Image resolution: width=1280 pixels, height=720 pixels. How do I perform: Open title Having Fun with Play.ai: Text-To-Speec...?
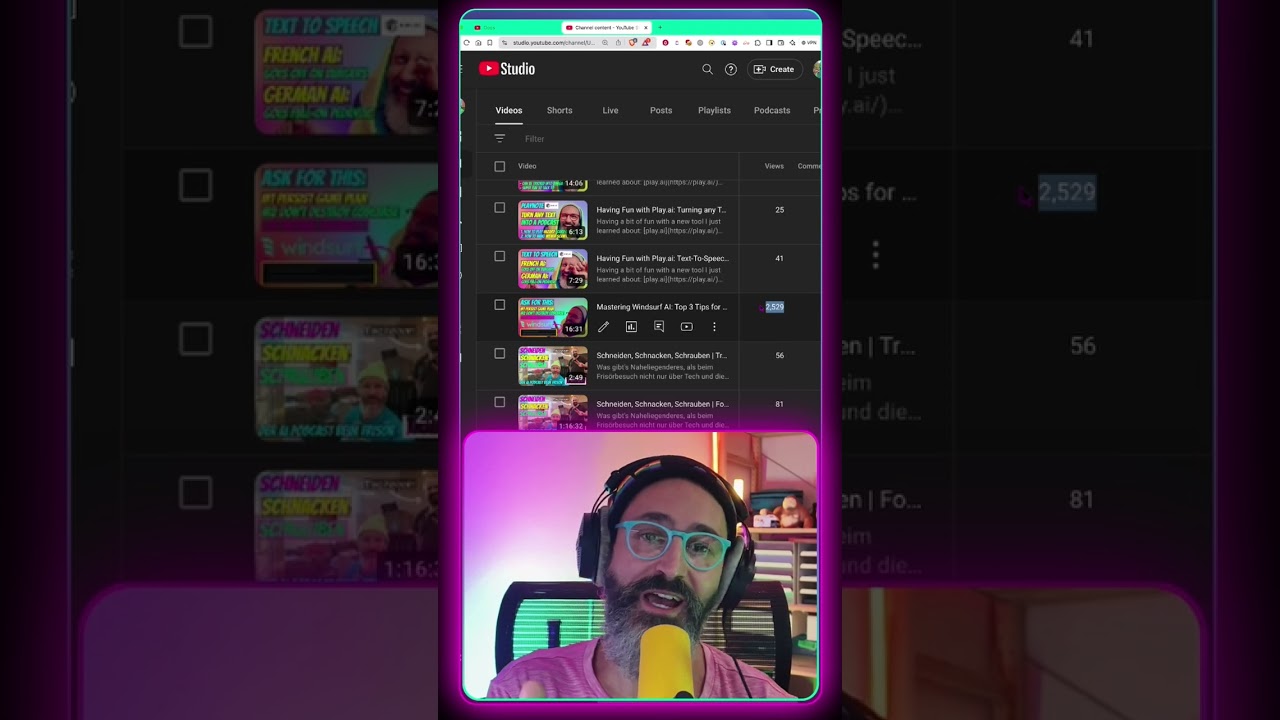662,258
